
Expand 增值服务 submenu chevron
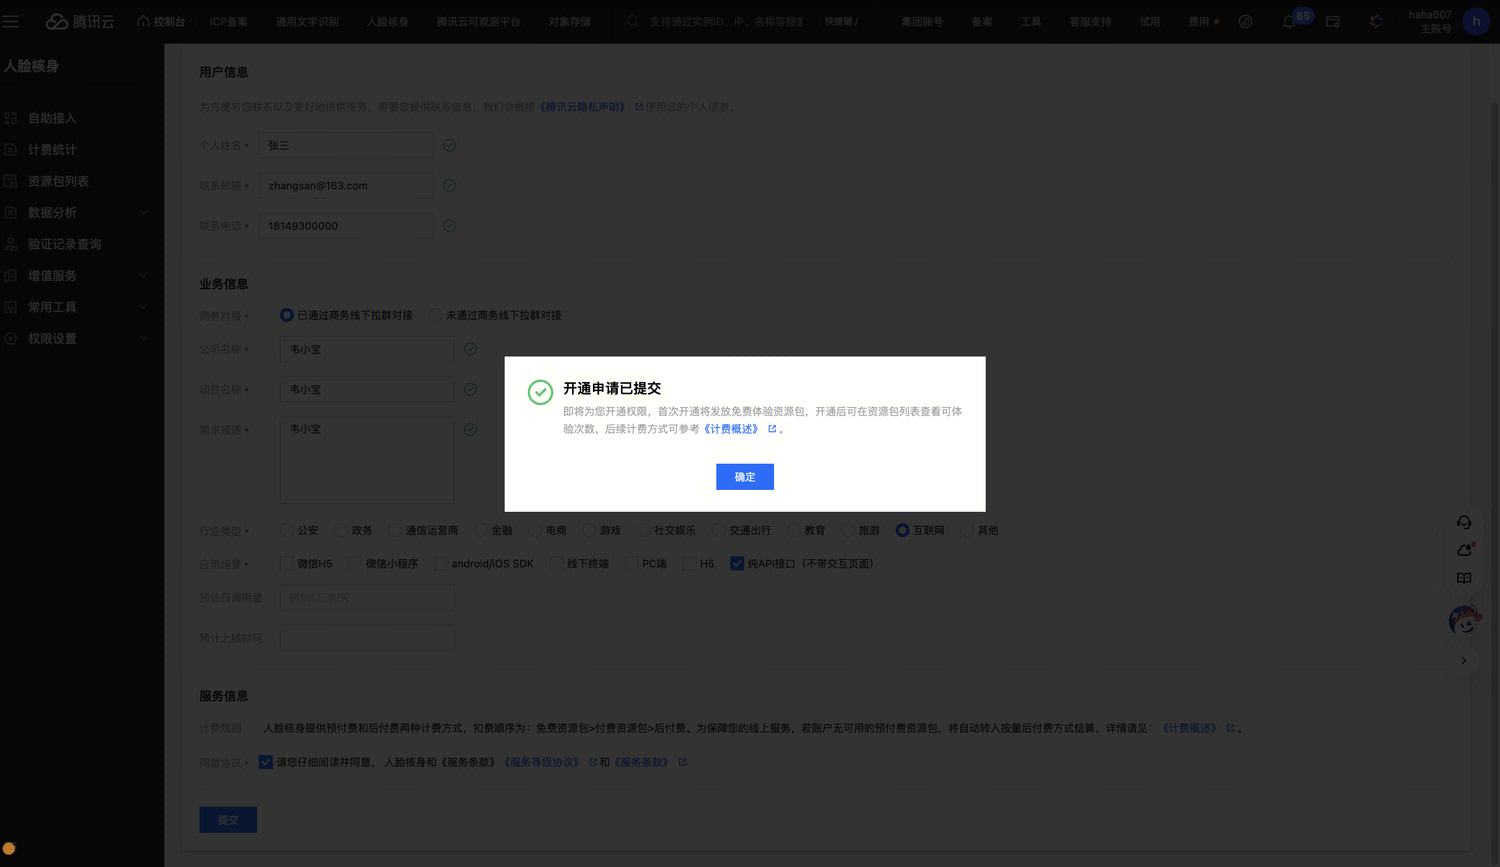pyautogui.click(x=143, y=276)
